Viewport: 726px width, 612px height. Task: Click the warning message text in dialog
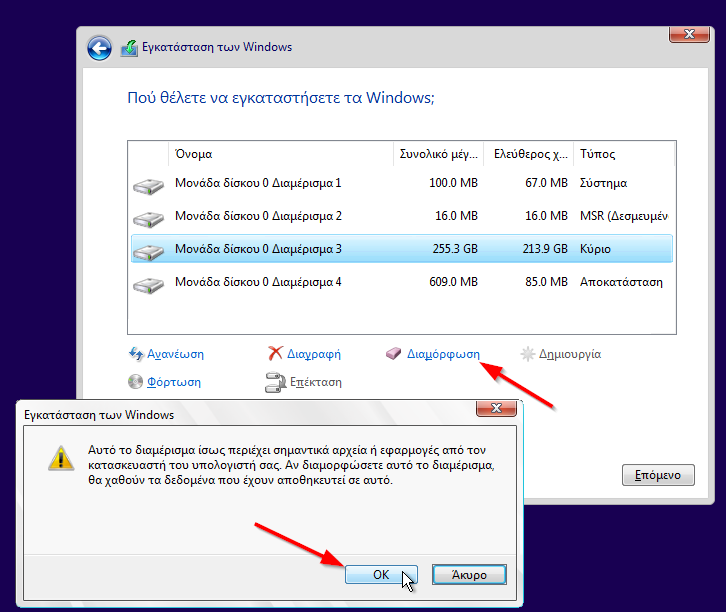click(x=291, y=465)
